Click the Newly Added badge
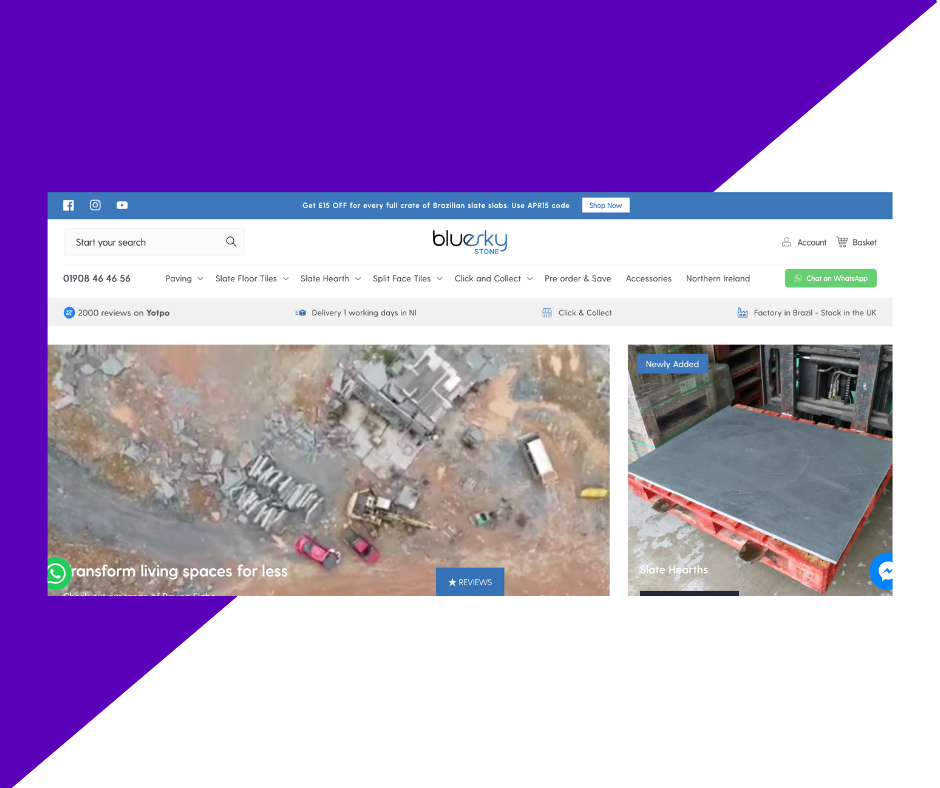The image size is (940, 788). (x=672, y=364)
